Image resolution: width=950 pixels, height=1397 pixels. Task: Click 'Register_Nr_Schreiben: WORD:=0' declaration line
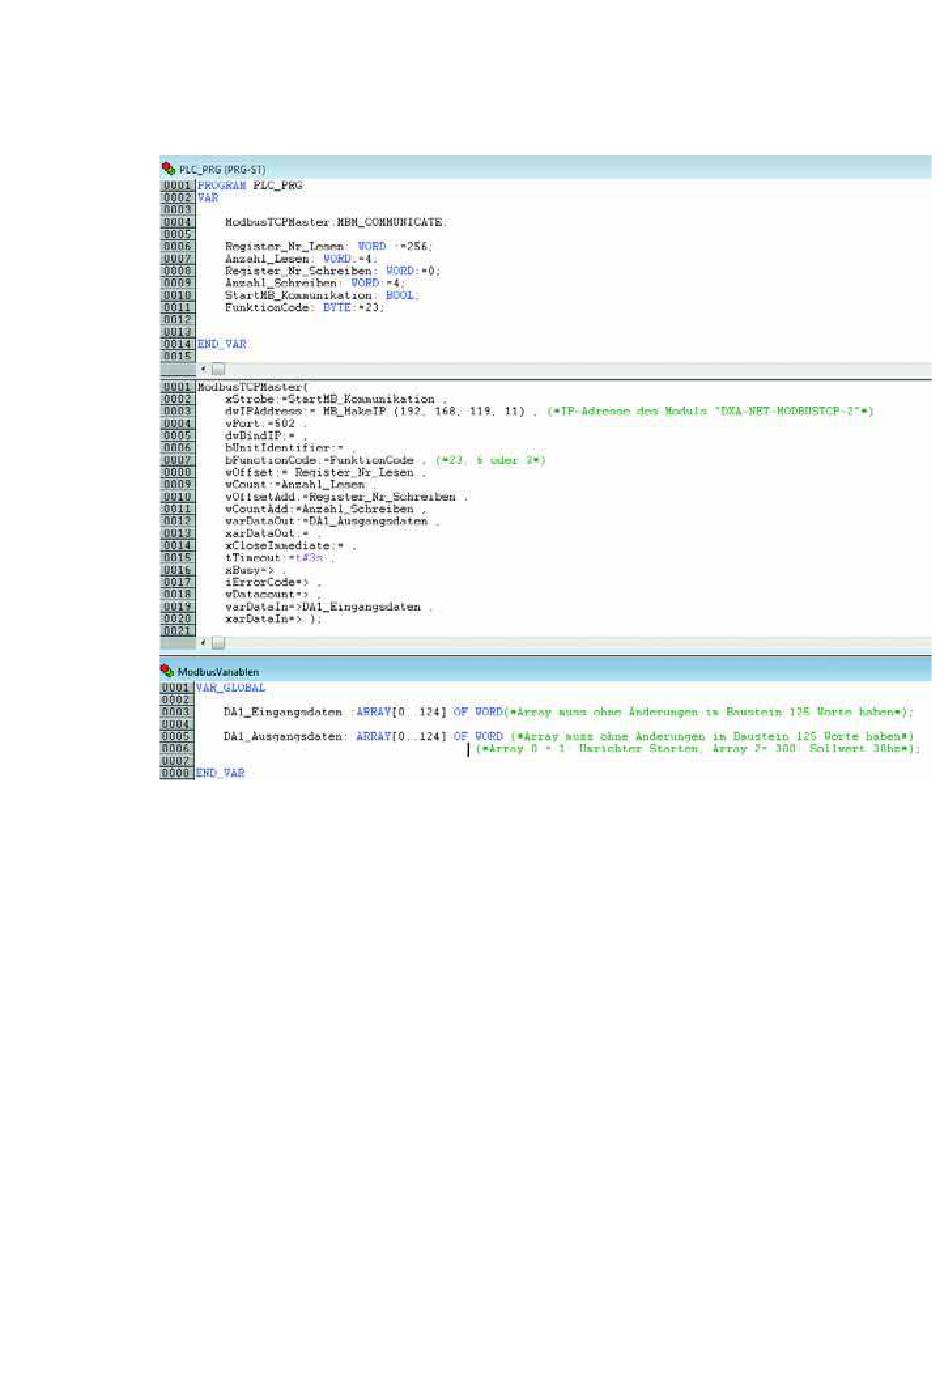tap(332, 271)
